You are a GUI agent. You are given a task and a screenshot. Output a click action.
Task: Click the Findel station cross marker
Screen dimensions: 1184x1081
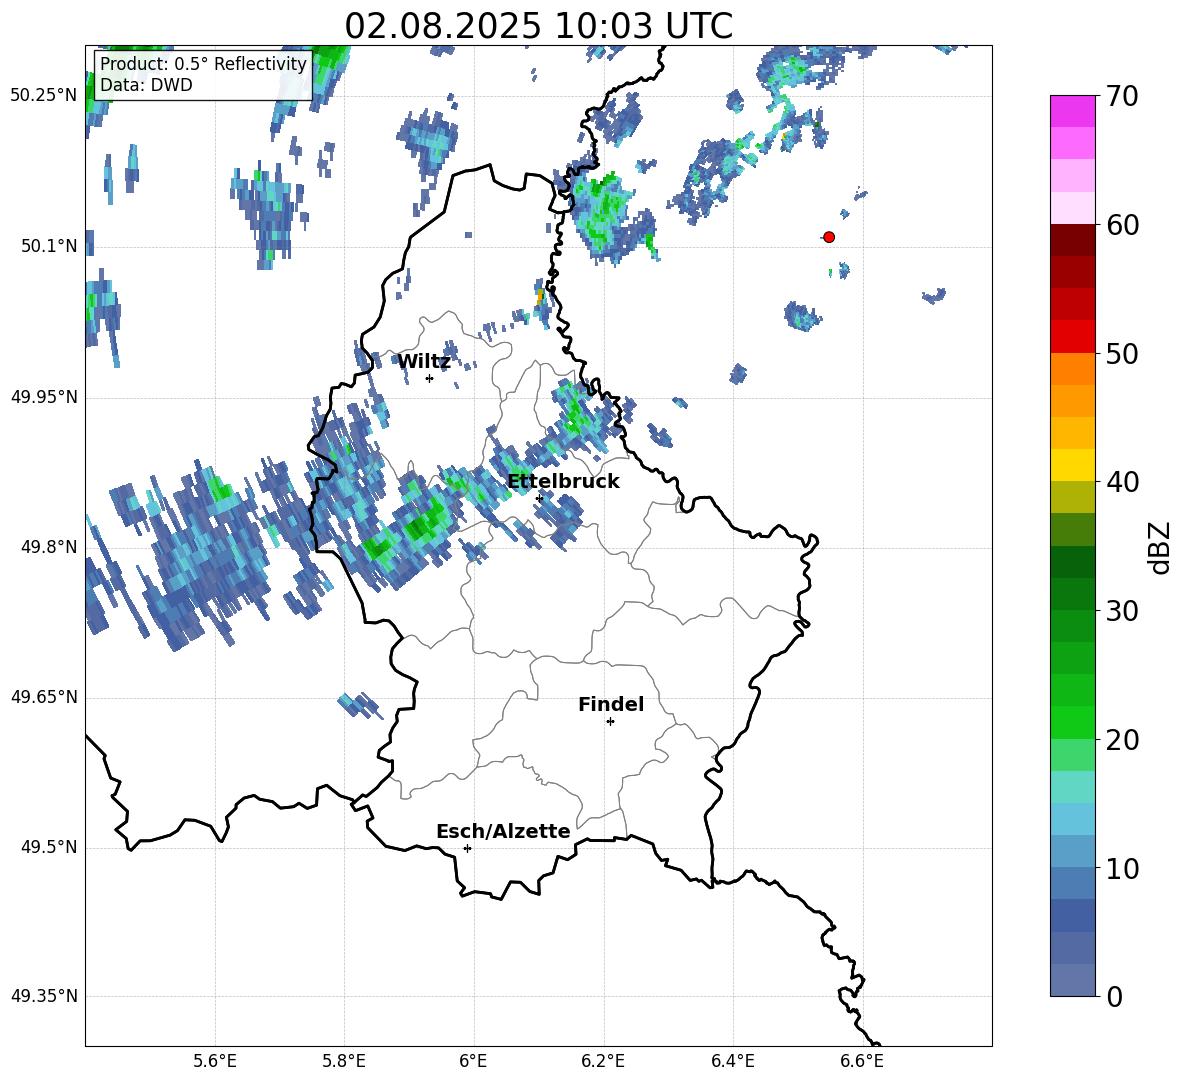click(611, 722)
